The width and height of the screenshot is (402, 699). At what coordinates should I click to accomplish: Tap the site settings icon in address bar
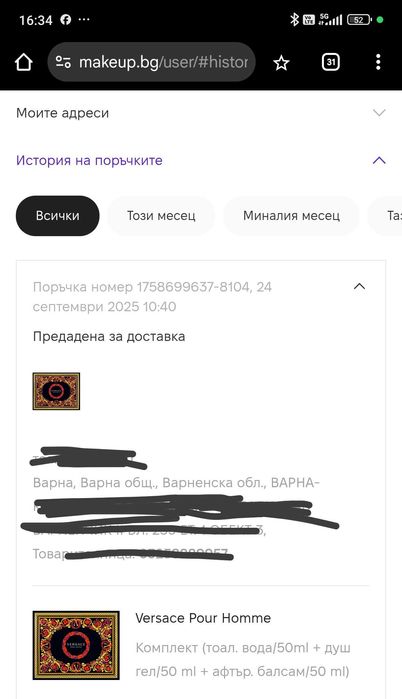(63, 62)
